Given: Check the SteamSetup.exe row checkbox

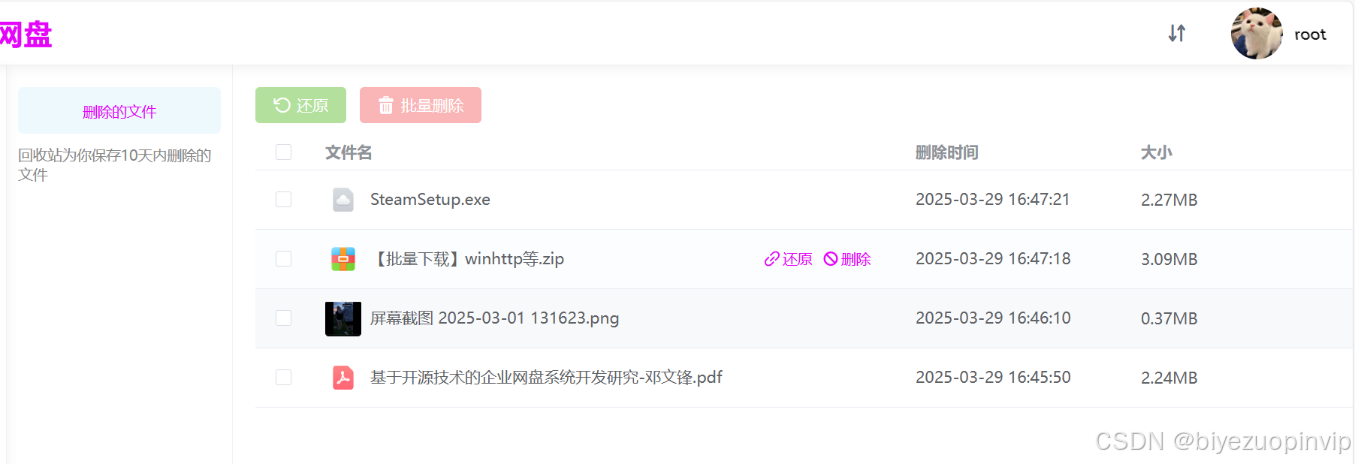Looking at the screenshot, I should pos(284,199).
